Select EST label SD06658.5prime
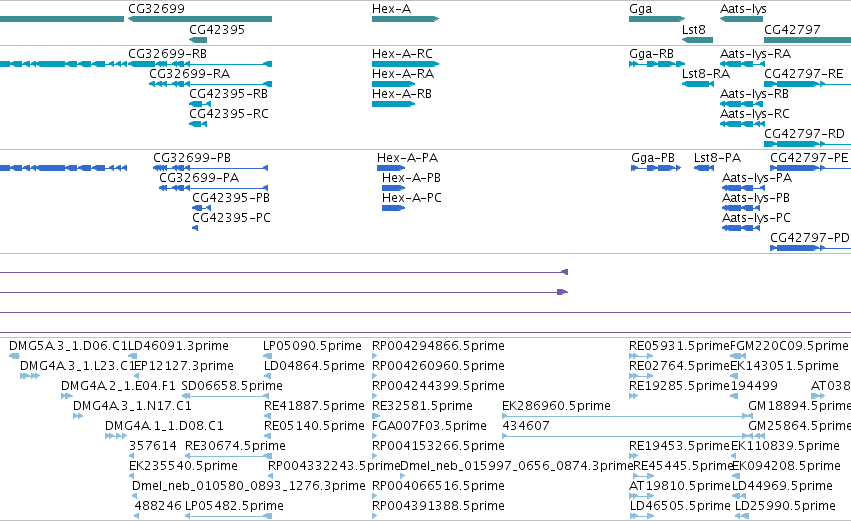Viewport: 851px width, 521px height. (232, 386)
